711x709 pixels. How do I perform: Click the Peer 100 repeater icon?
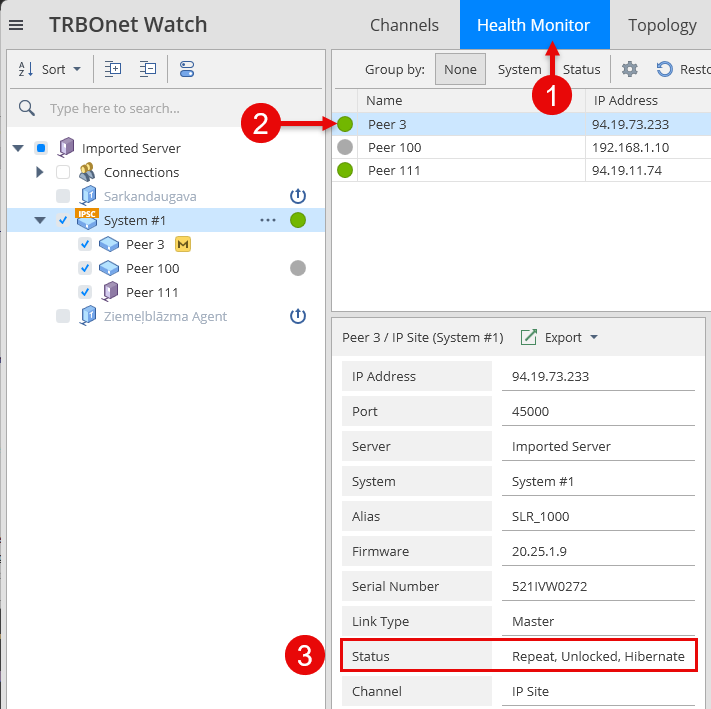pos(109,268)
